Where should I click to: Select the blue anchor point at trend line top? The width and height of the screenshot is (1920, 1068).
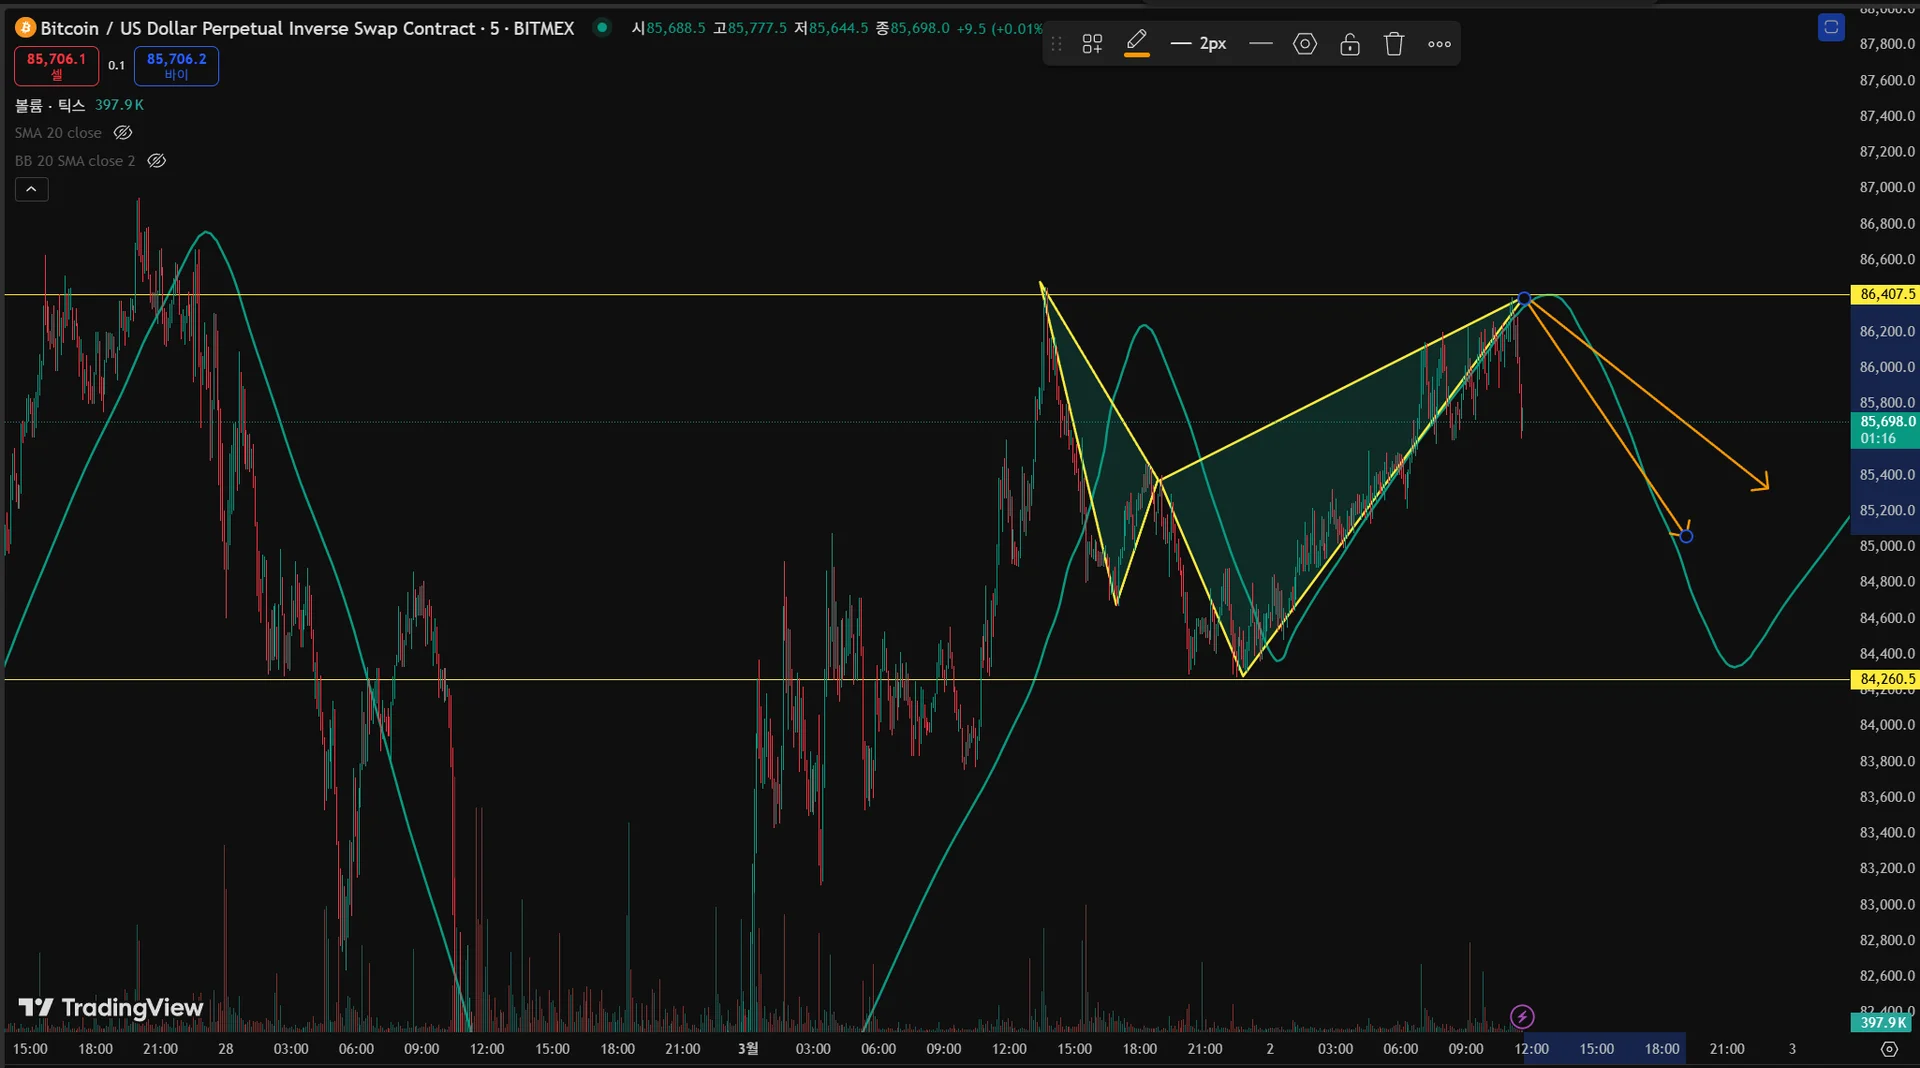pyautogui.click(x=1524, y=299)
